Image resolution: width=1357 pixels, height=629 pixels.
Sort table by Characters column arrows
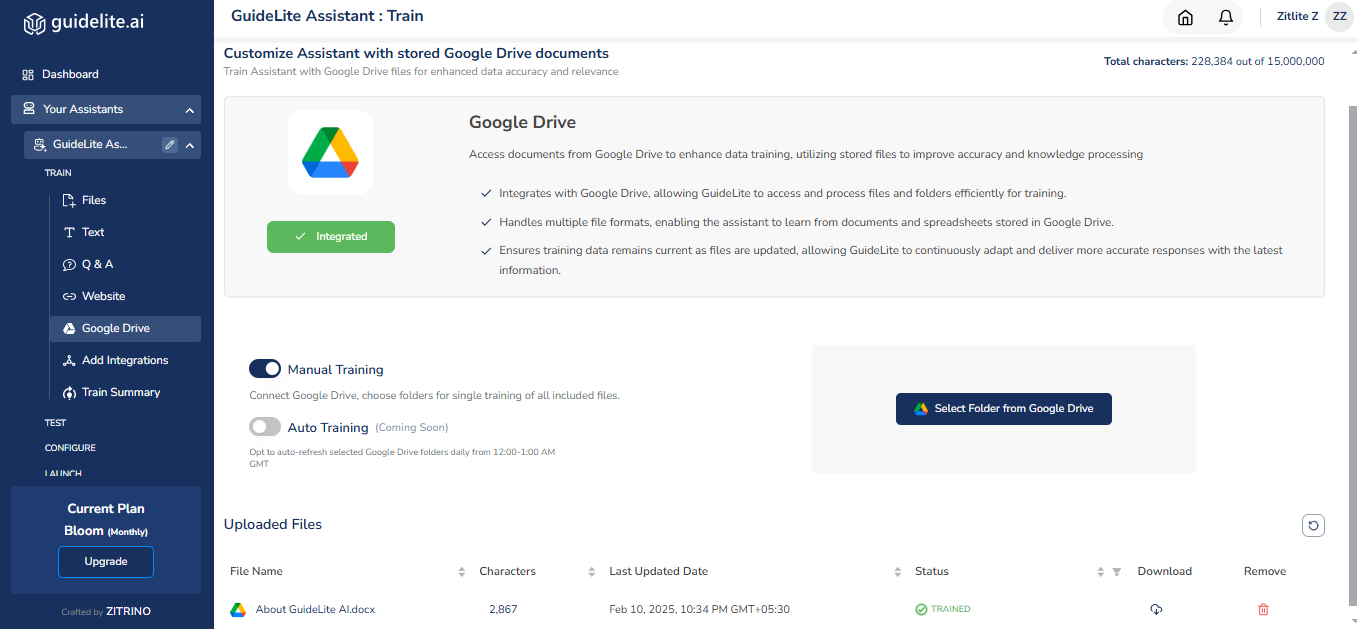click(x=592, y=572)
